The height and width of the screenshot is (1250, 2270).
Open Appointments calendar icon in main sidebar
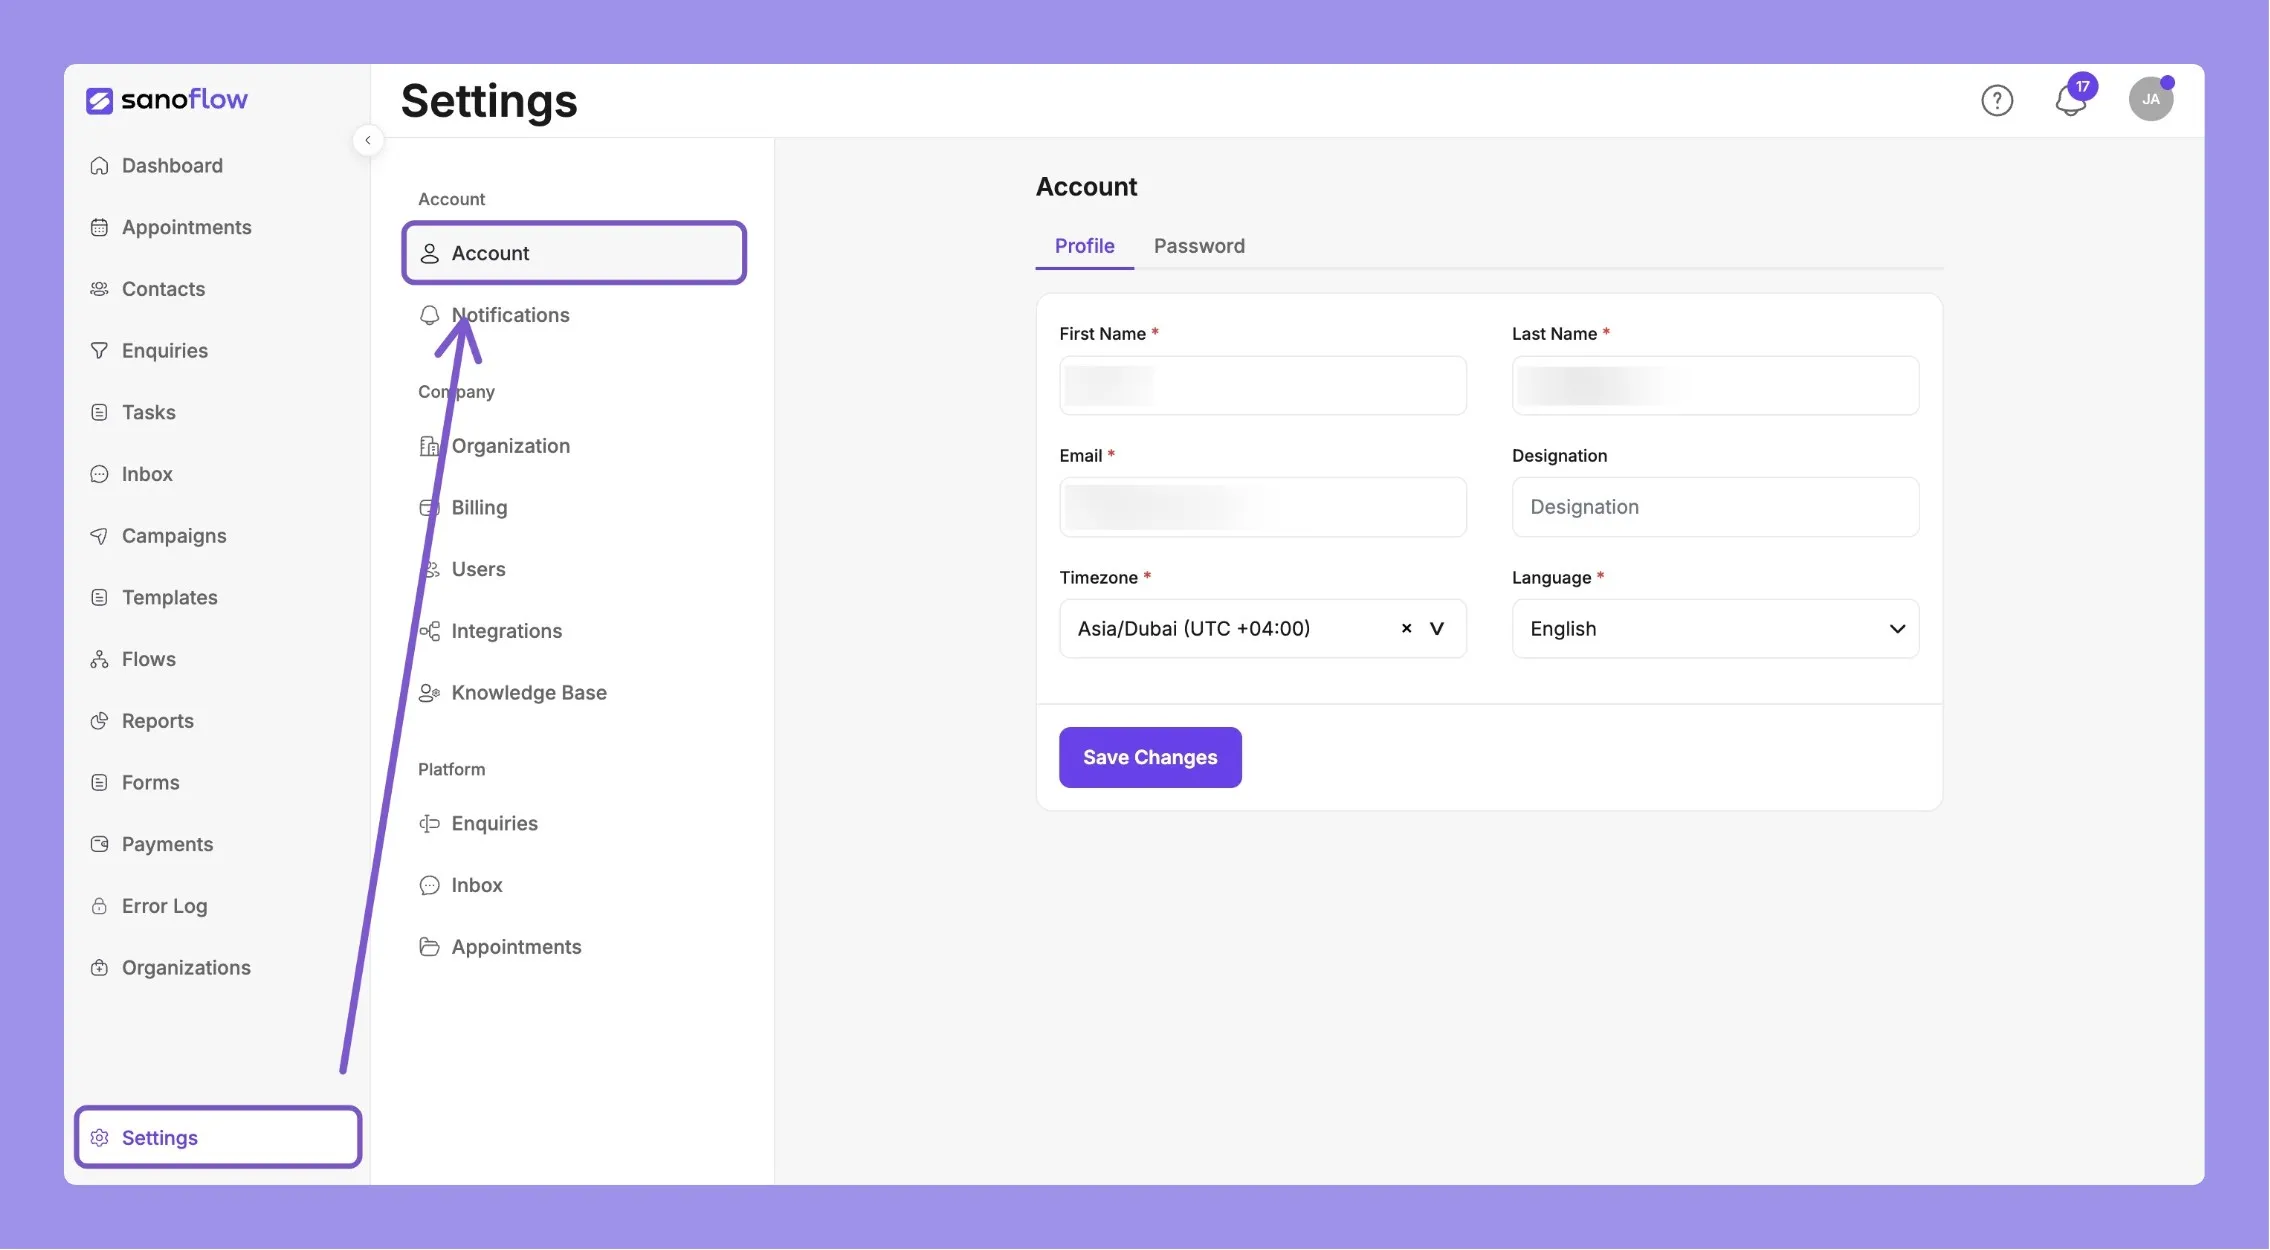[99, 228]
